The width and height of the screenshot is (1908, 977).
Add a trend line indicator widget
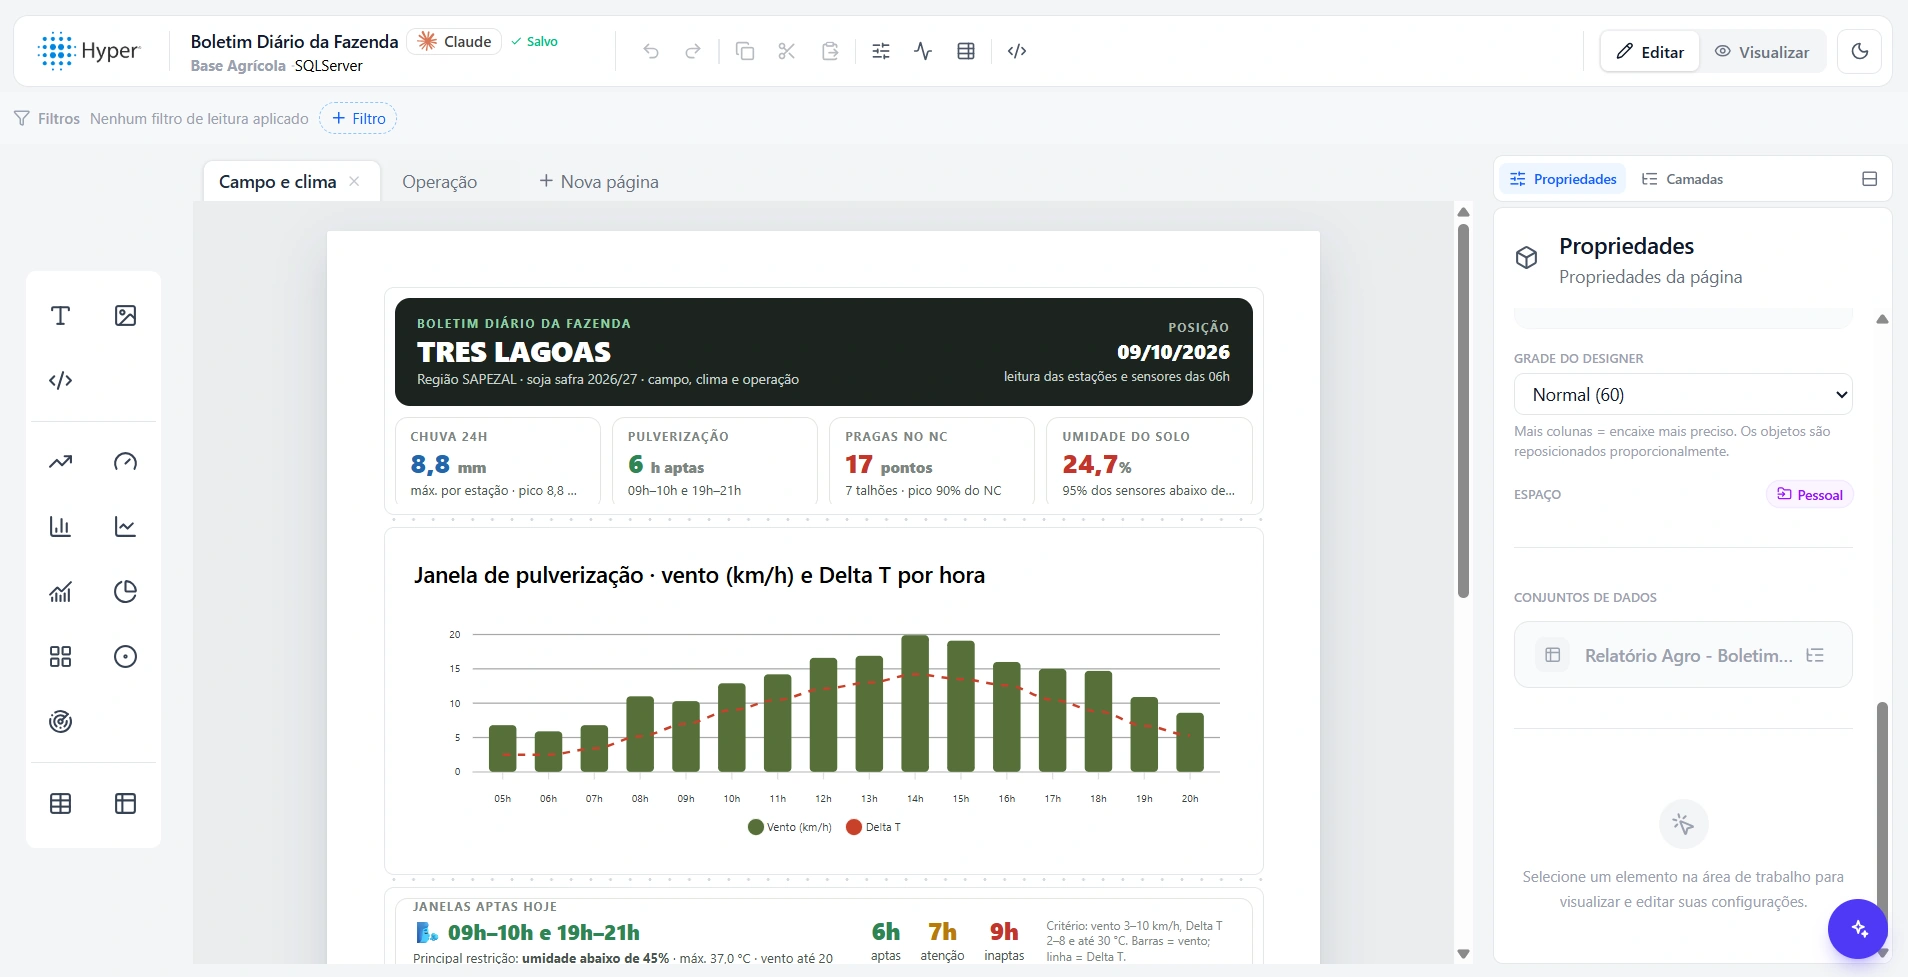pos(60,462)
